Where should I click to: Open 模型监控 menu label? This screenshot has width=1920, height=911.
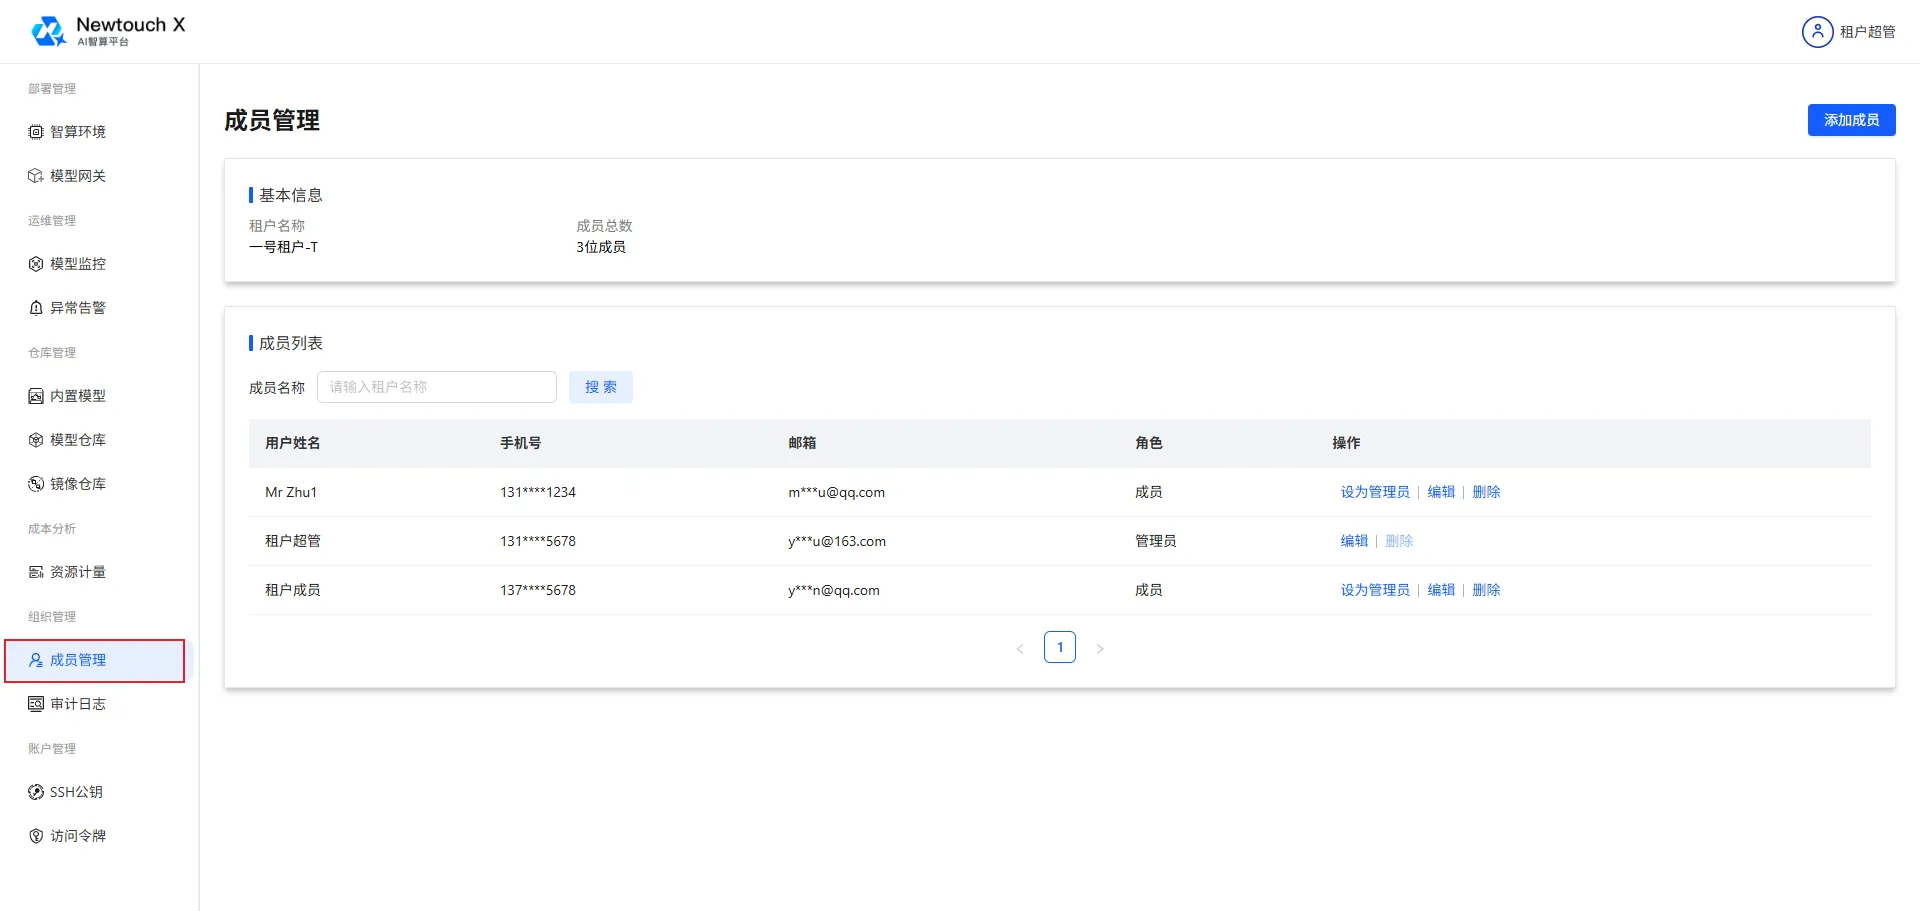[78, 264]
